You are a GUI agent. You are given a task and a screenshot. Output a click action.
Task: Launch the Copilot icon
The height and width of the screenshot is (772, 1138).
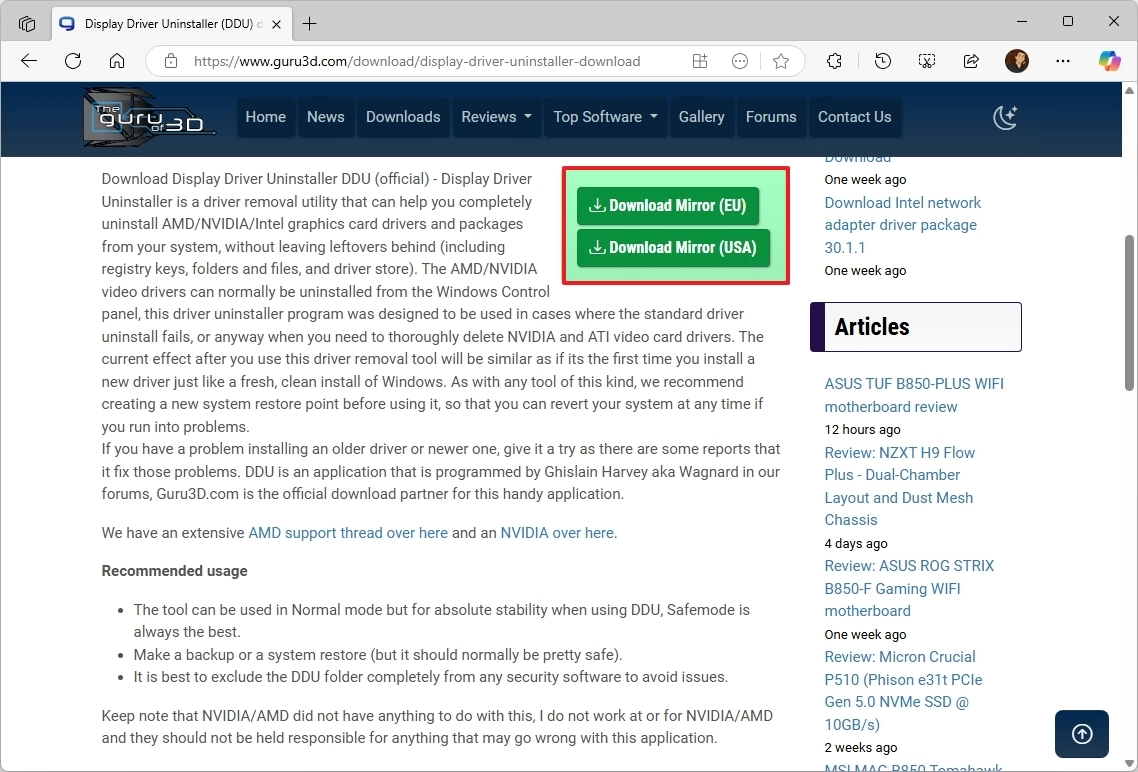coord(1109,61)
